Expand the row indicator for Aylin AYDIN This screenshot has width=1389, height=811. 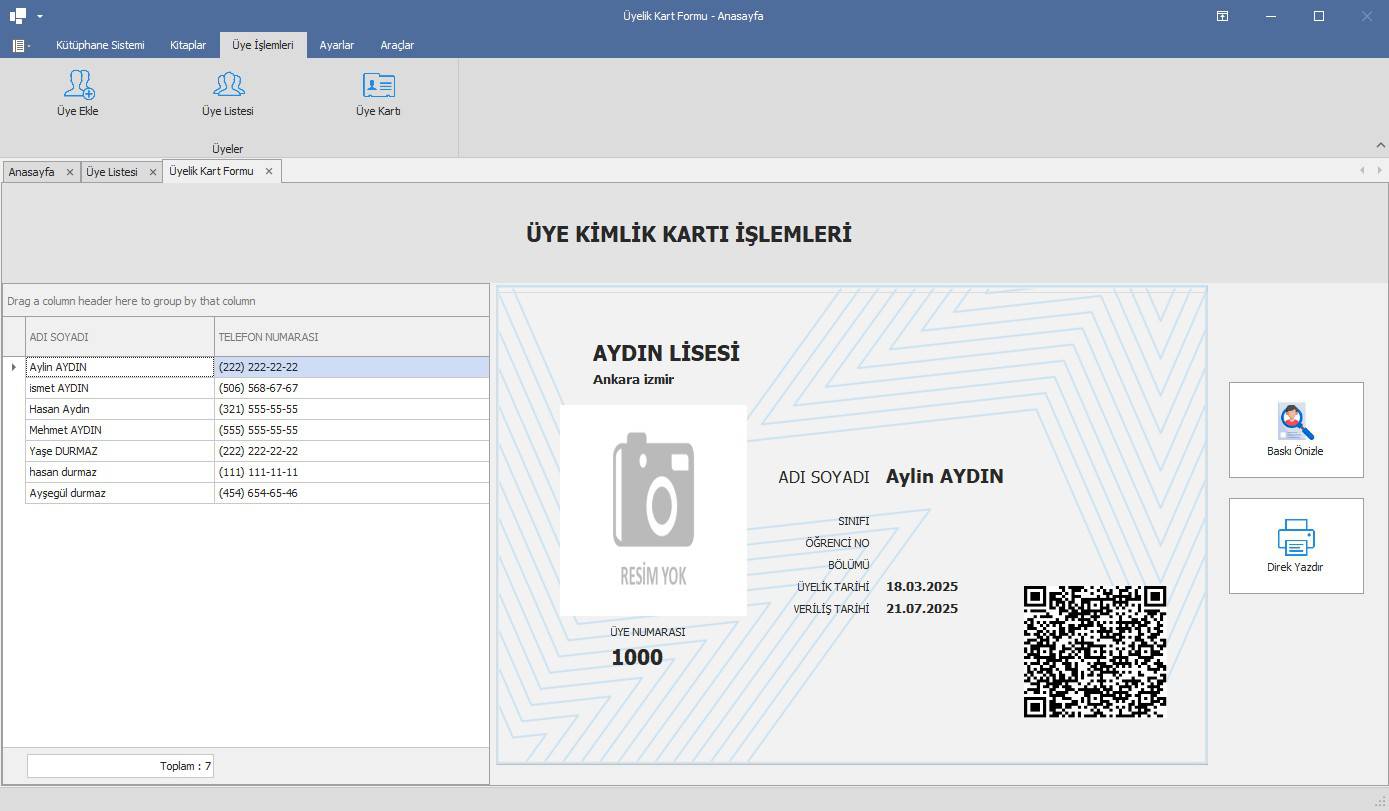pos(13,367)
